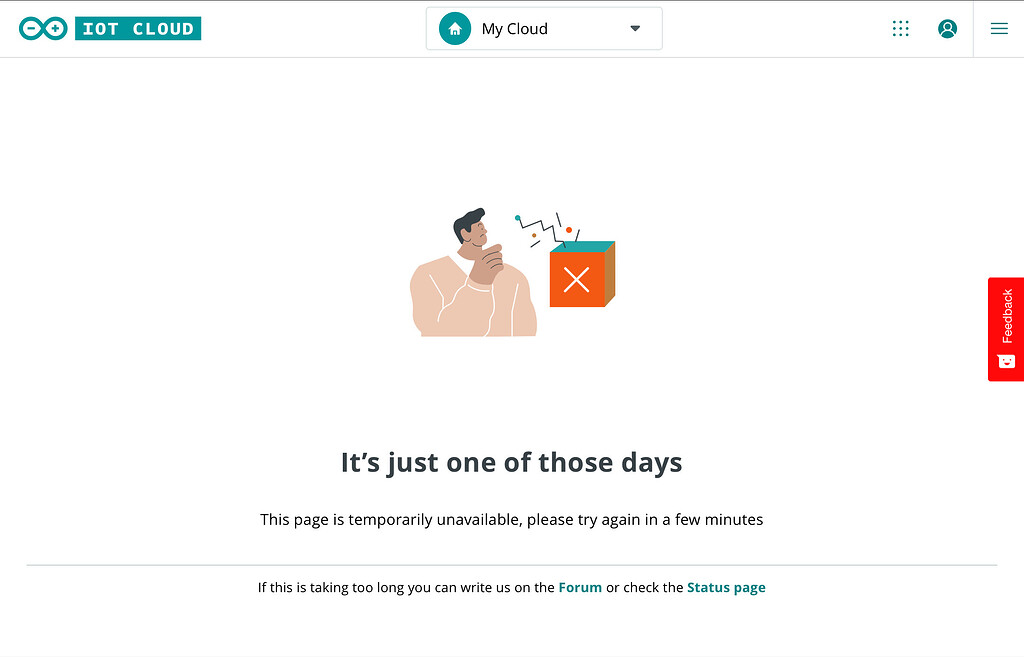Open the hamburger navigation menu
The image size is (1024, 658).
(x=999, y=29)
